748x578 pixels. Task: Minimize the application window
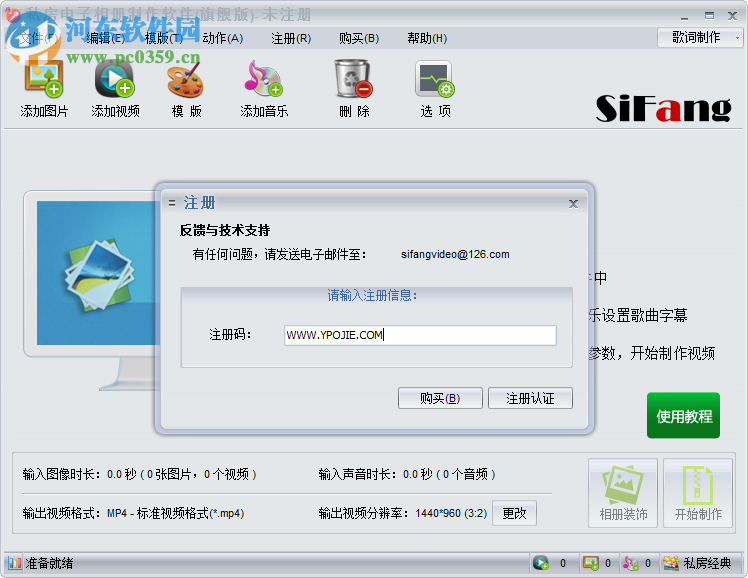point(685,17)
